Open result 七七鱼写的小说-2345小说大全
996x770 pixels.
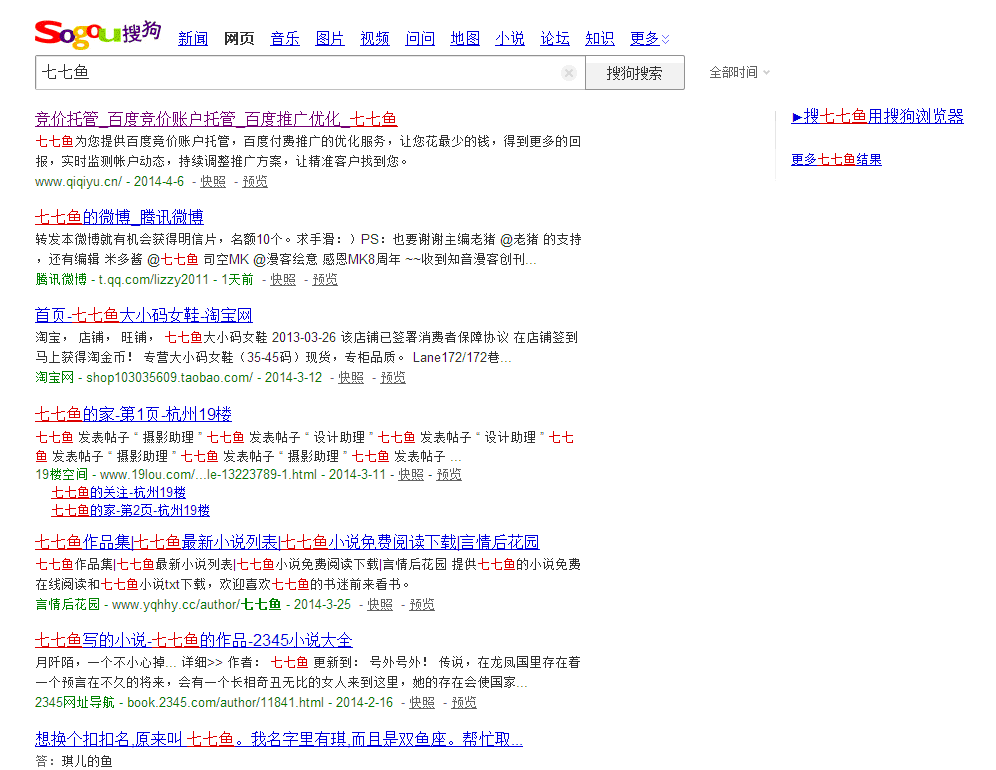[194, 640]
